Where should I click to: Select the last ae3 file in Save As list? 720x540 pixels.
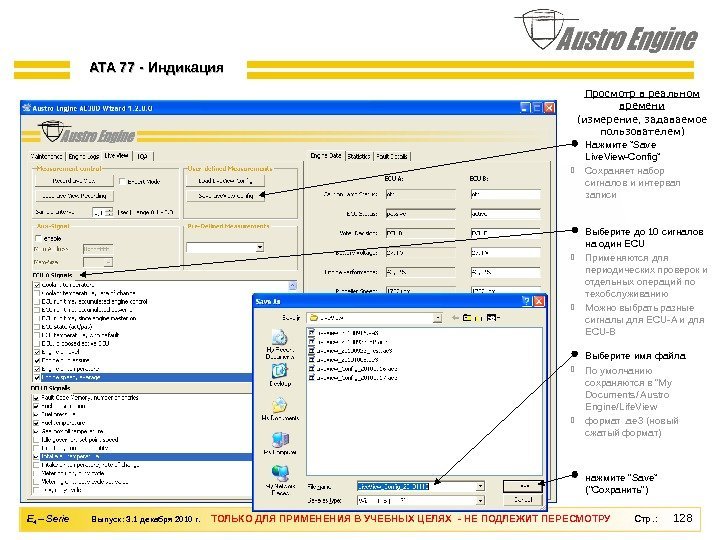coord(353,378)
